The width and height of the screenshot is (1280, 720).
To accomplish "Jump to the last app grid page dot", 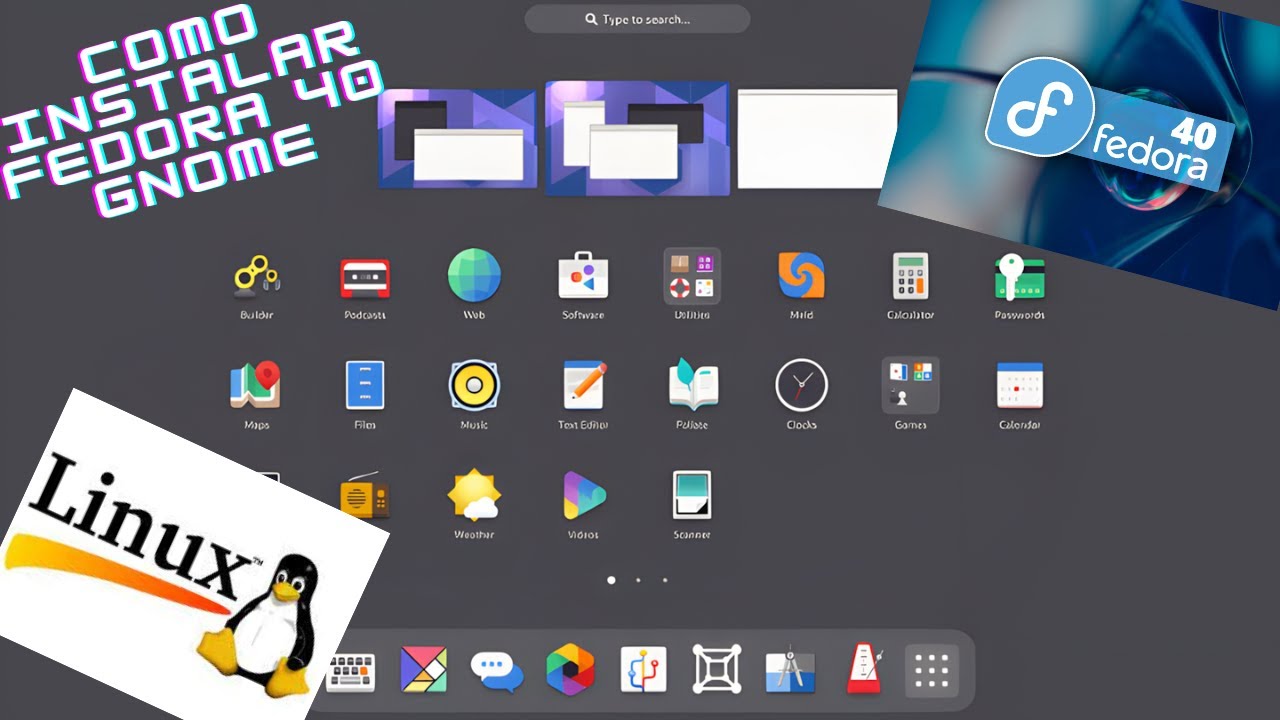I will click(x=665, y=580).
